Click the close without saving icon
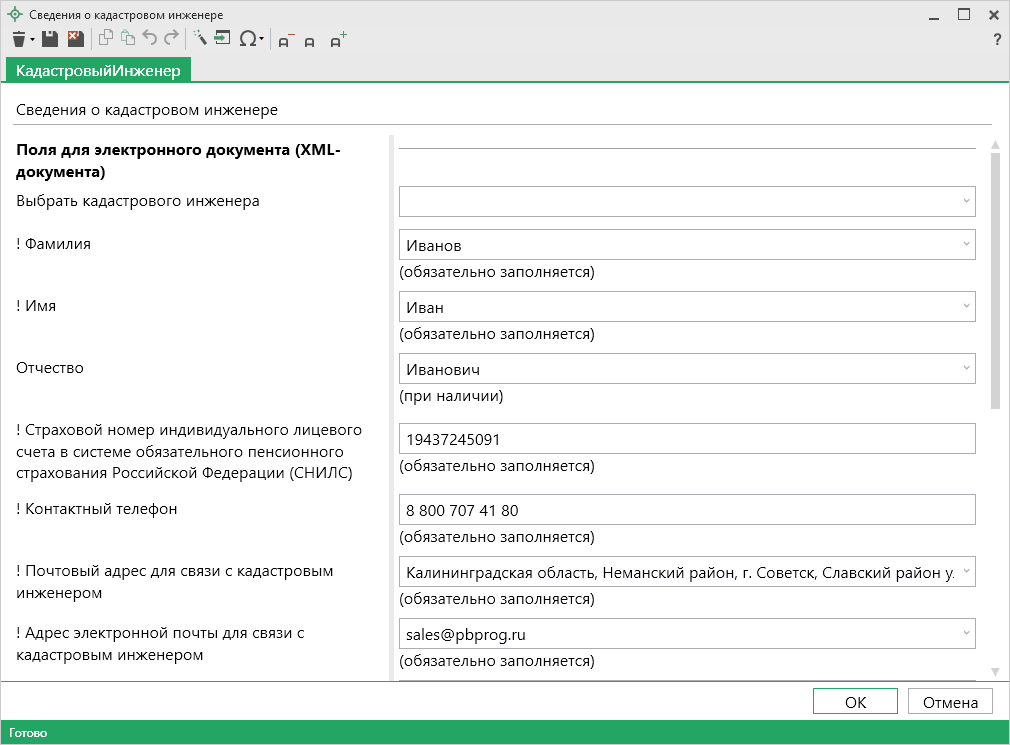Screen dimensions: 1010x745 click(x=75, y=39)
